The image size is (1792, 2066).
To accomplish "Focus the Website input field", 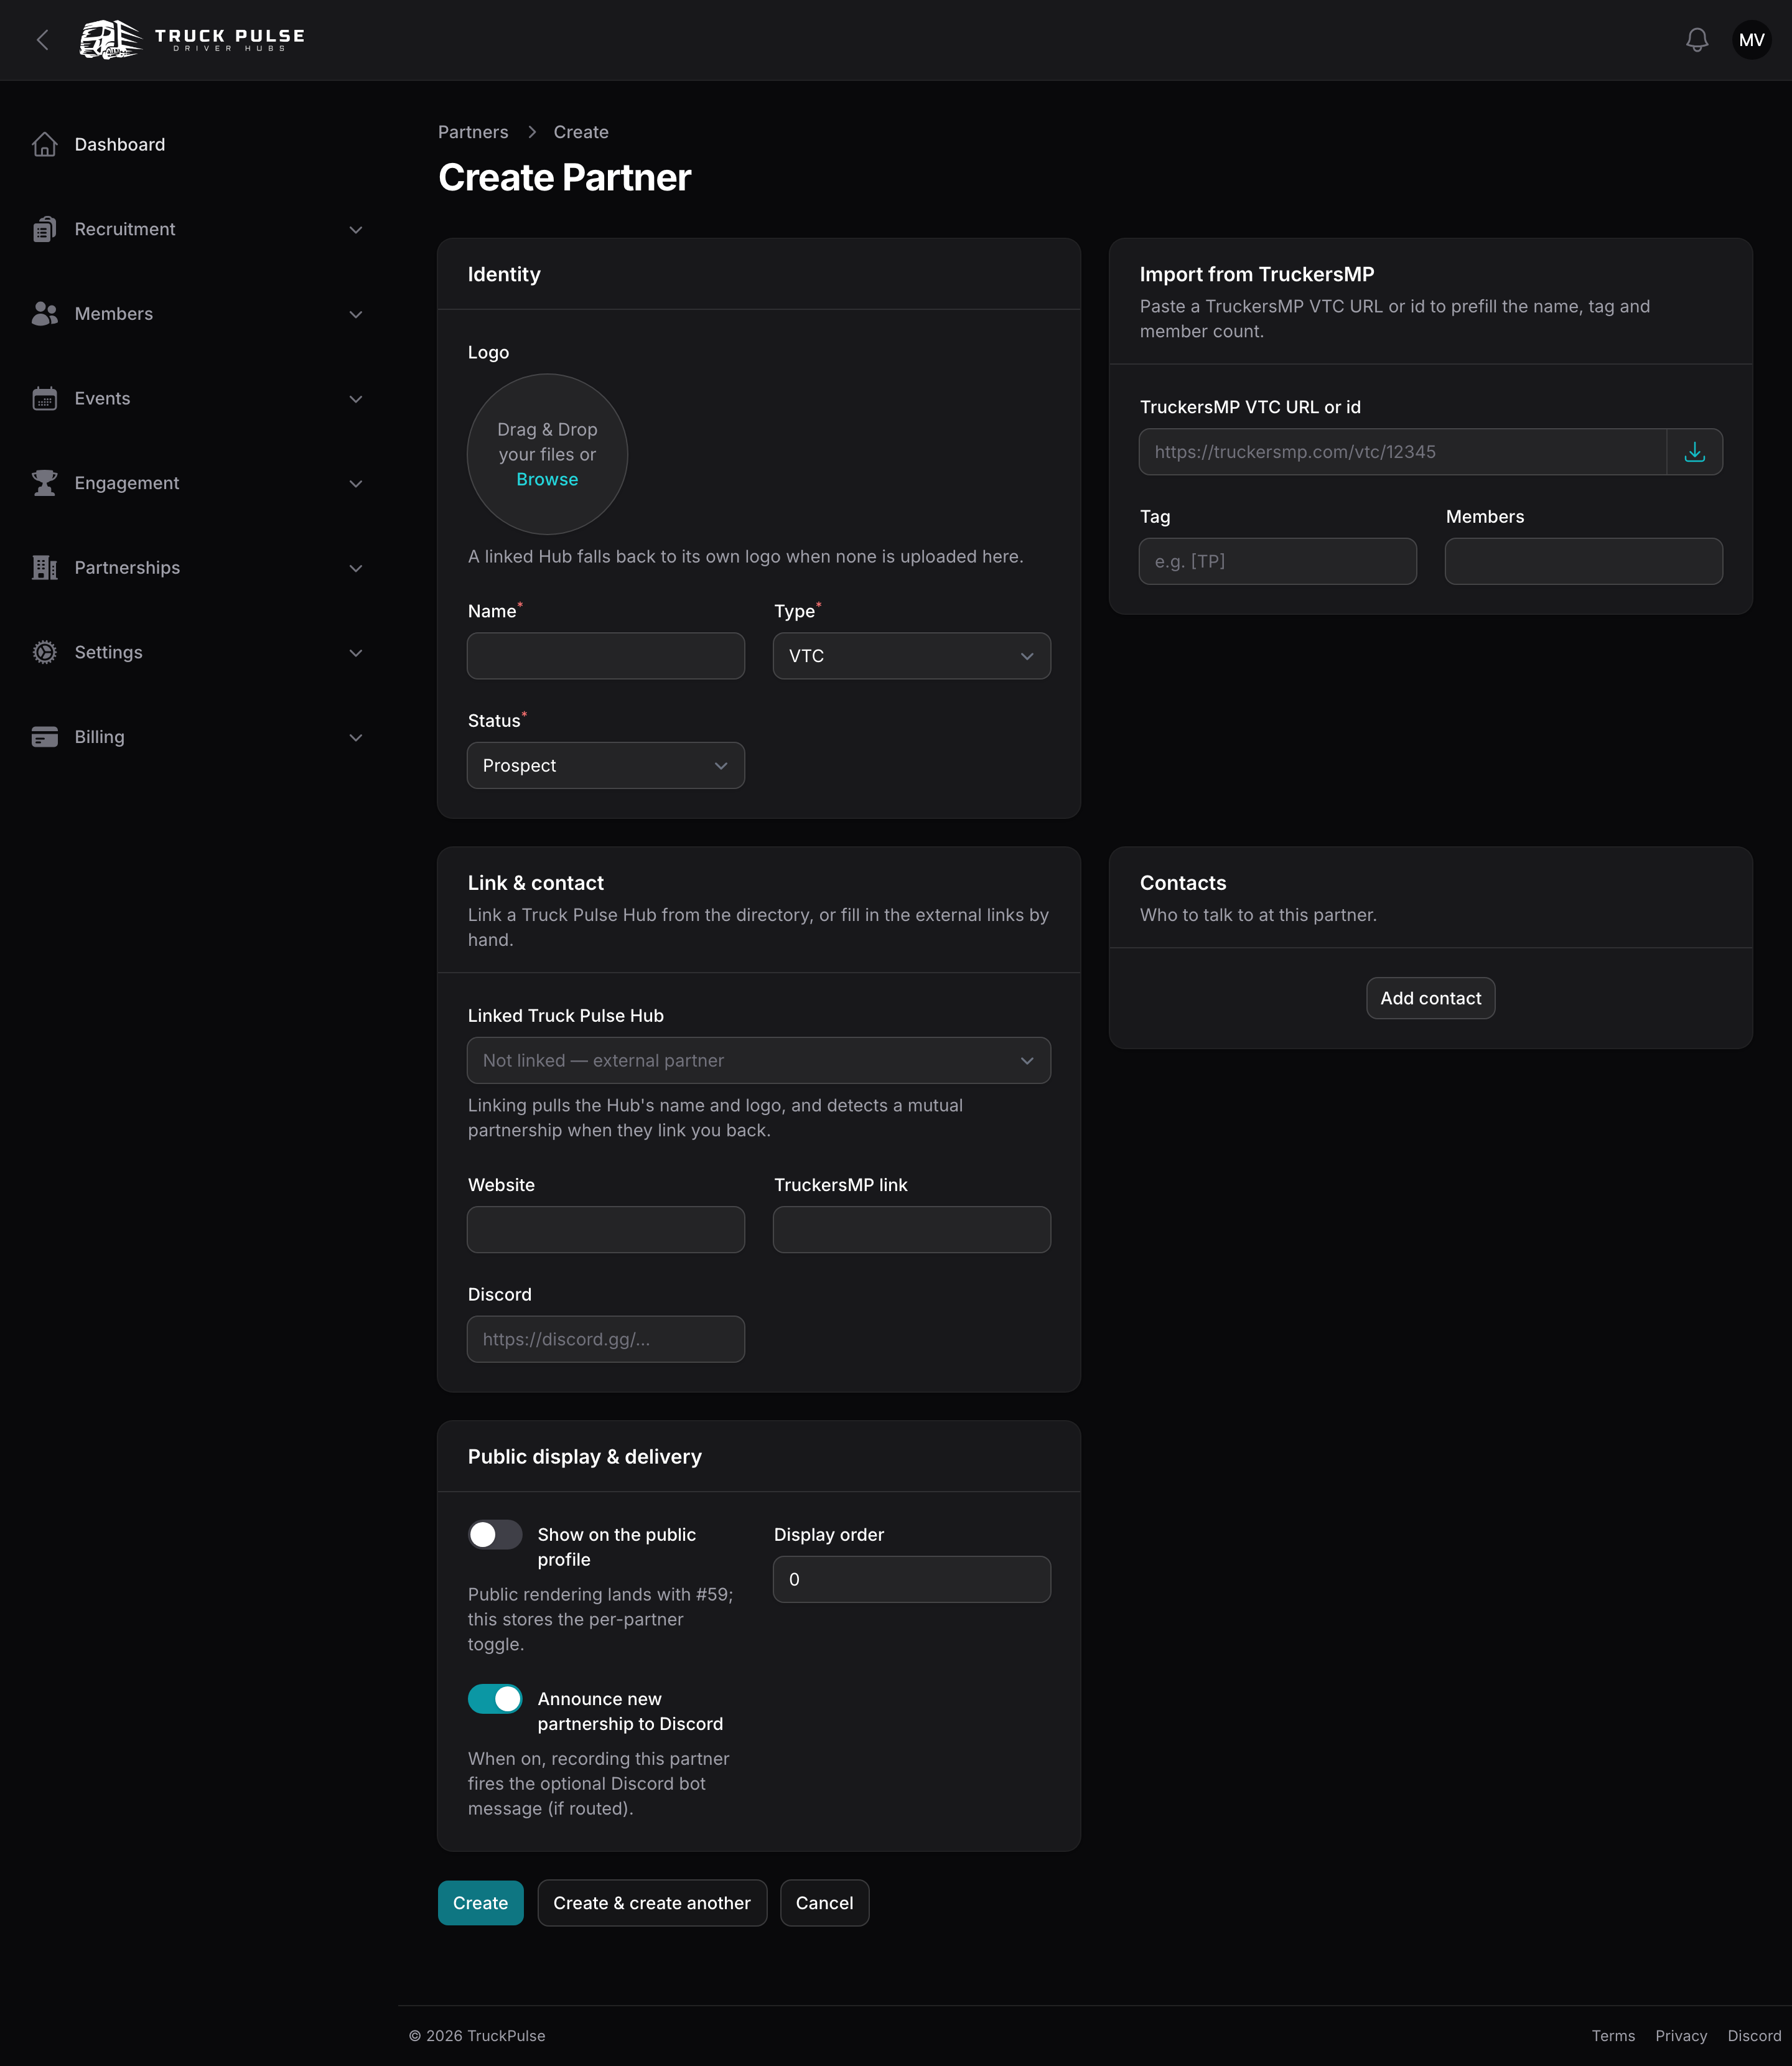I will click(605, 1229).
